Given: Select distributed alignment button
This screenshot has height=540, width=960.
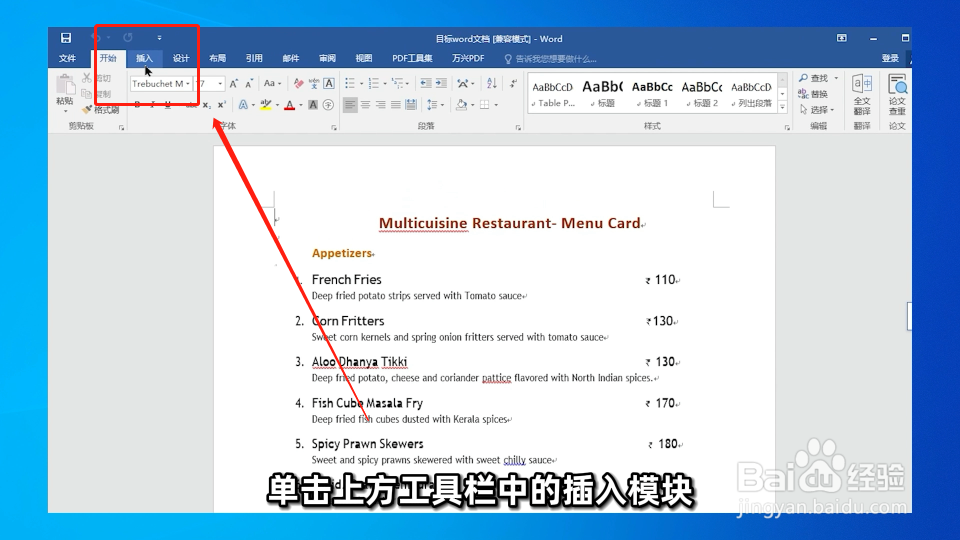Looking at the screenshot, I should (411, 105).
